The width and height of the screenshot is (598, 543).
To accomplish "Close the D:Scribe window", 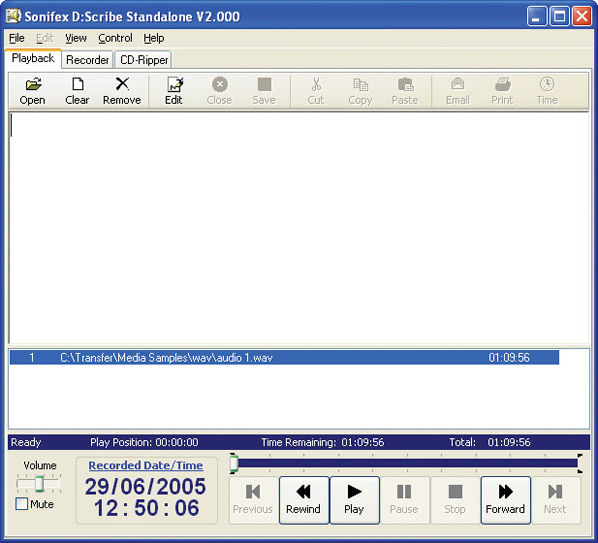I will click(x=582, y=16).
